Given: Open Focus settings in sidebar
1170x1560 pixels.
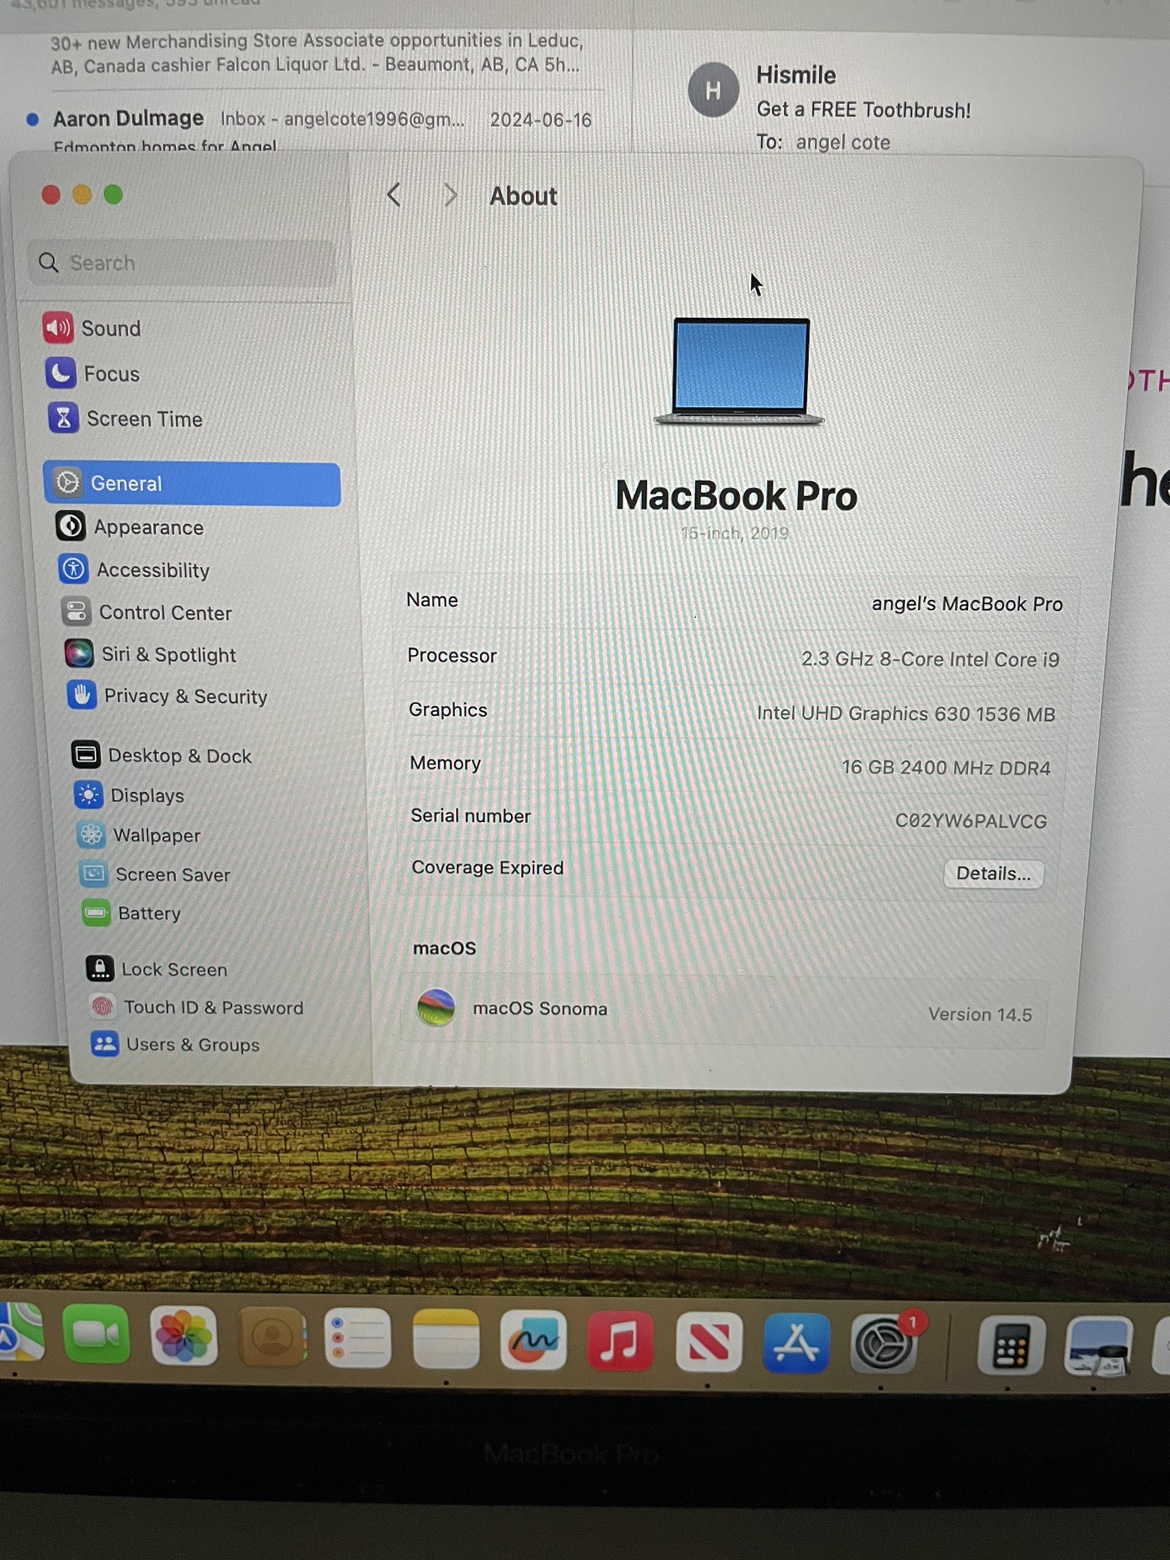Looking at the screenshot, I should (x=93, y=373).
